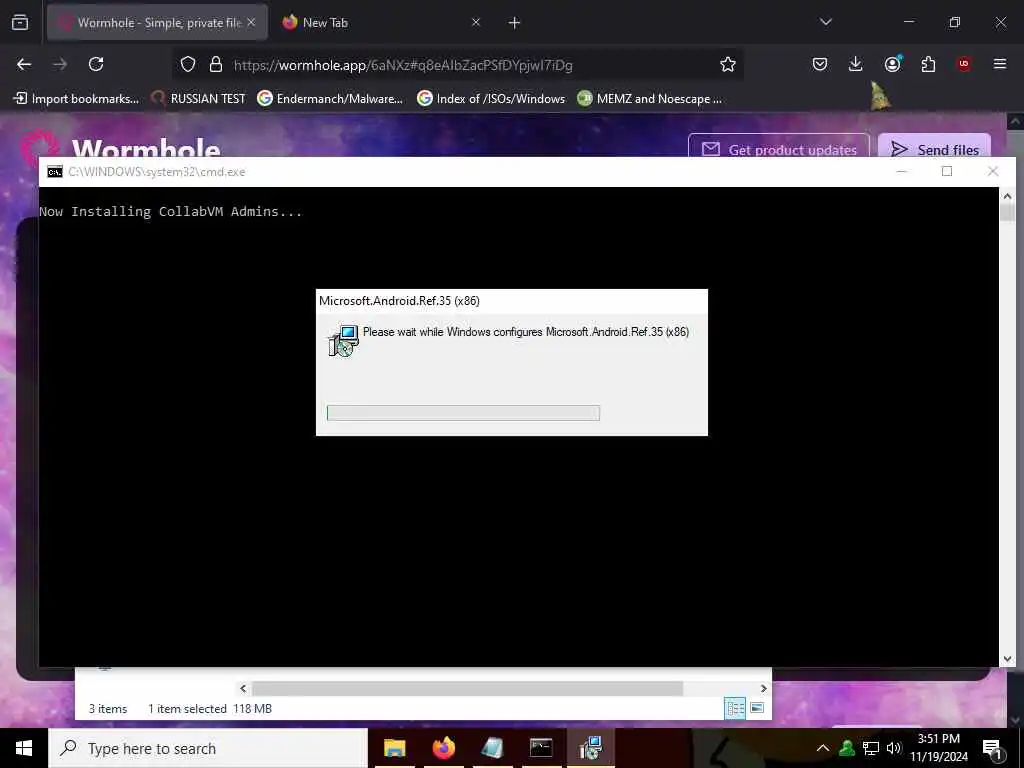
Task: Expand the list all tabs chevron
Action: pyautogui.click(x=825, y=22)
